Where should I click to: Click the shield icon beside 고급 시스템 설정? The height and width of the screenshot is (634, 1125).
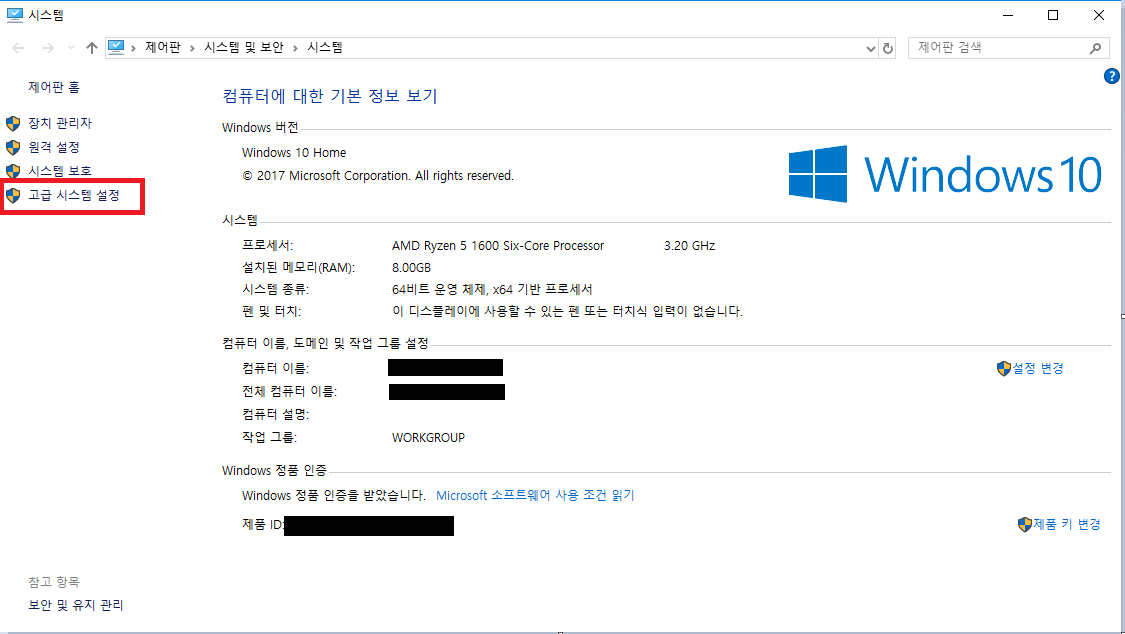tap(13, 195)
